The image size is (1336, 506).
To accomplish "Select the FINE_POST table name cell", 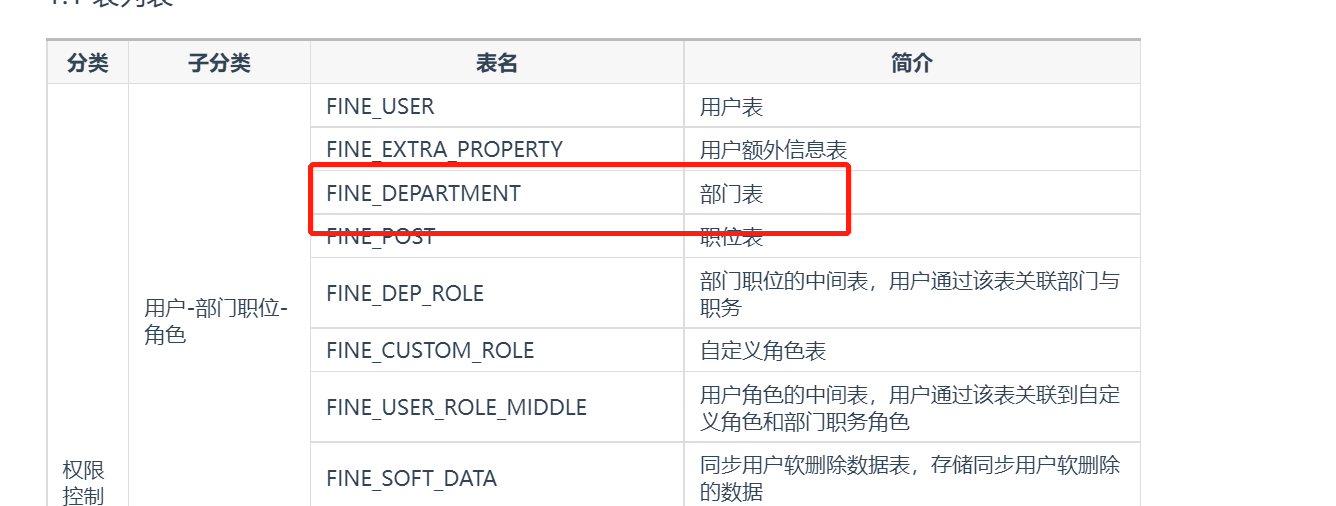I will pyautogui.click(x=497, y=236).
